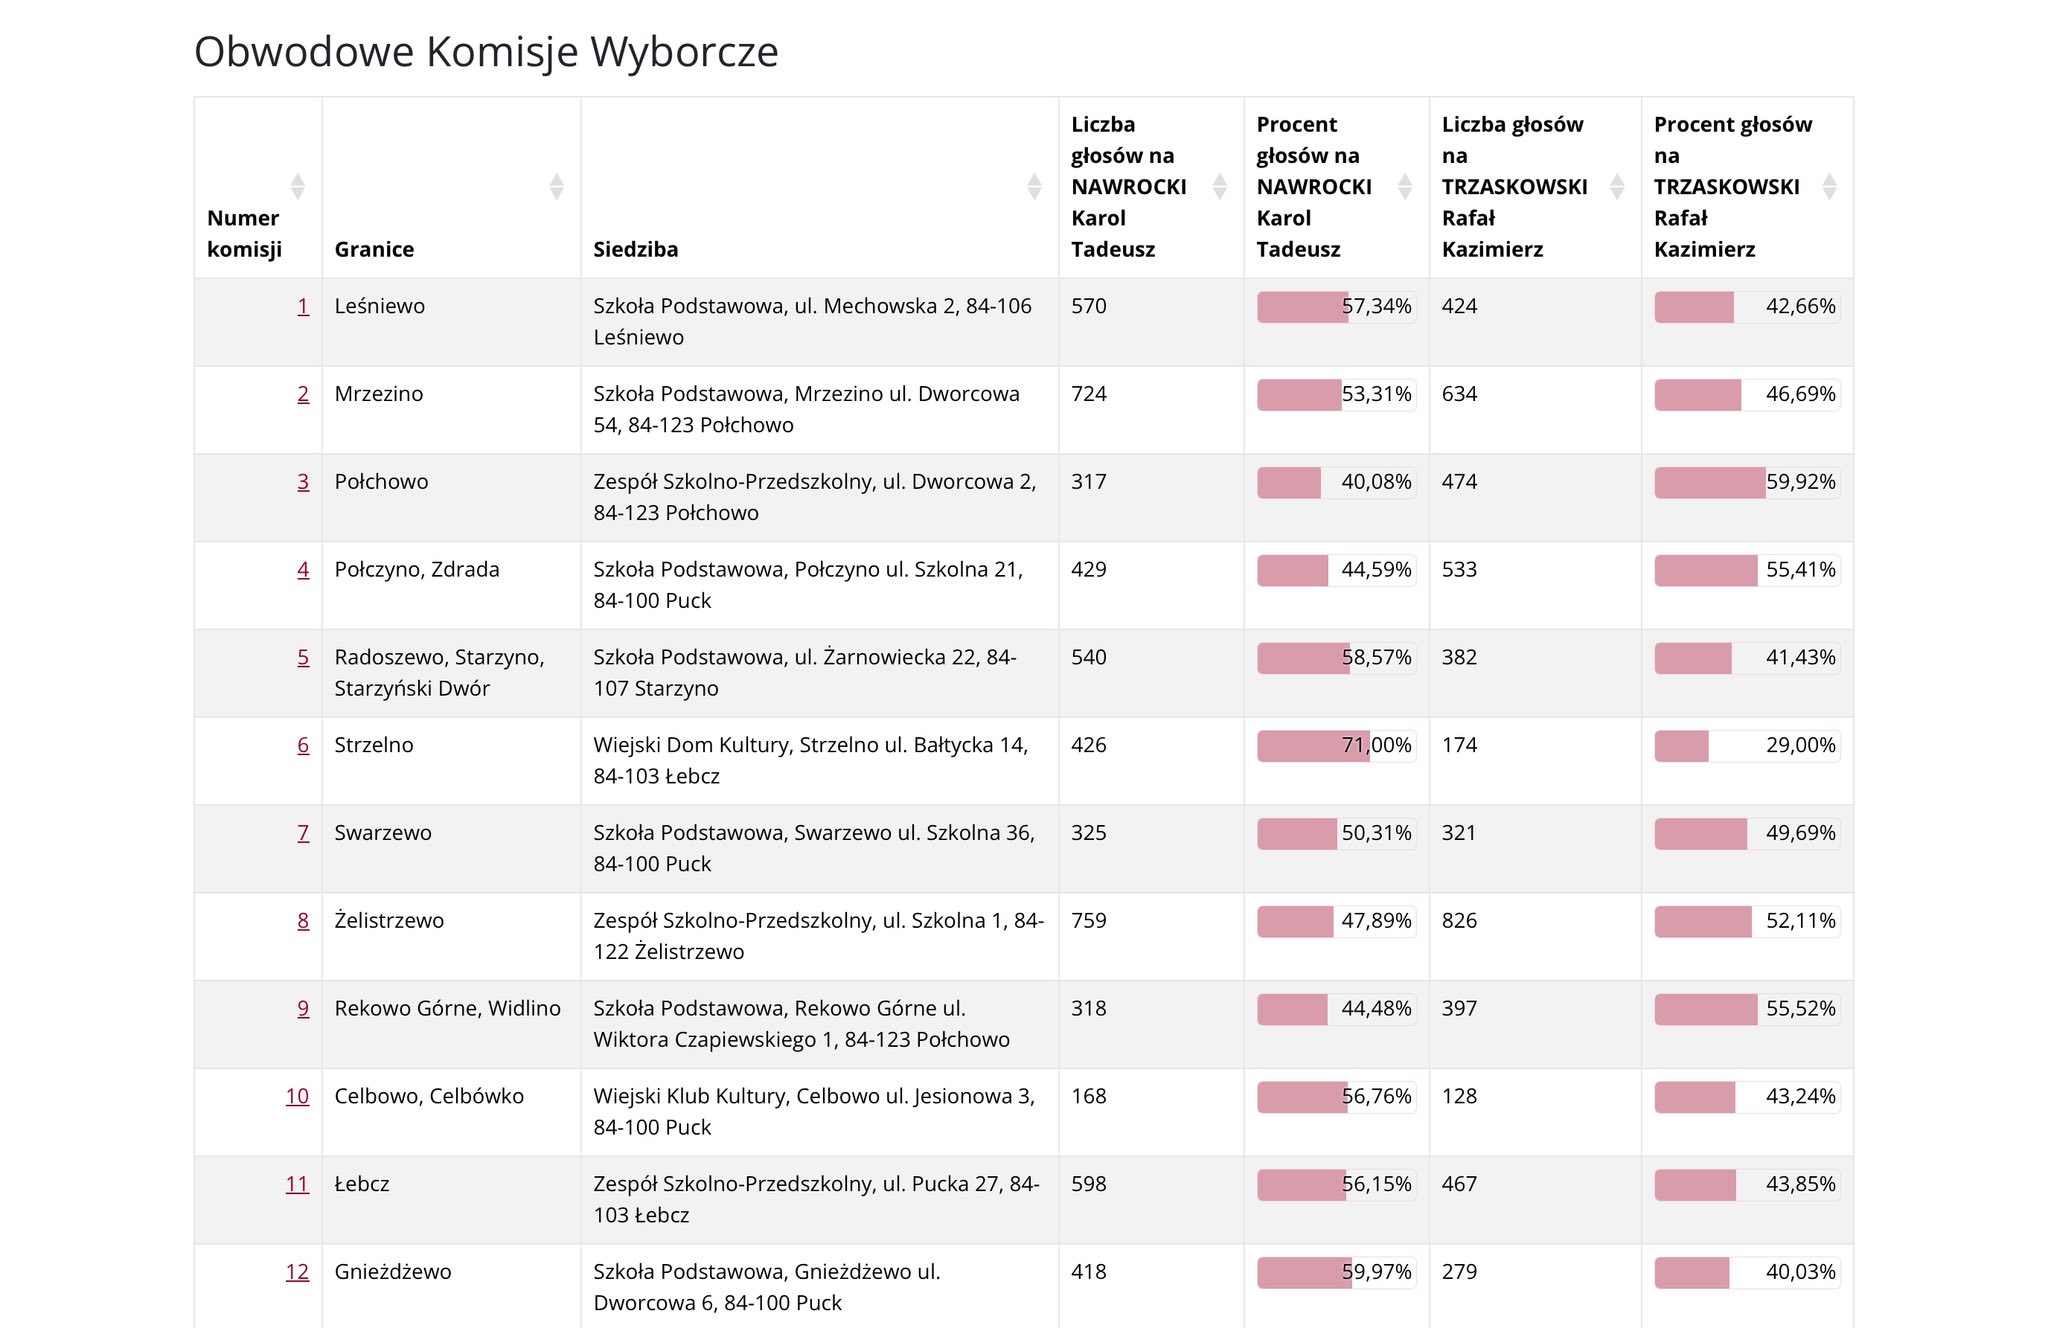2048x1328 pixels.
Task: Open commission number 1 link
Action: click(303, 306)
